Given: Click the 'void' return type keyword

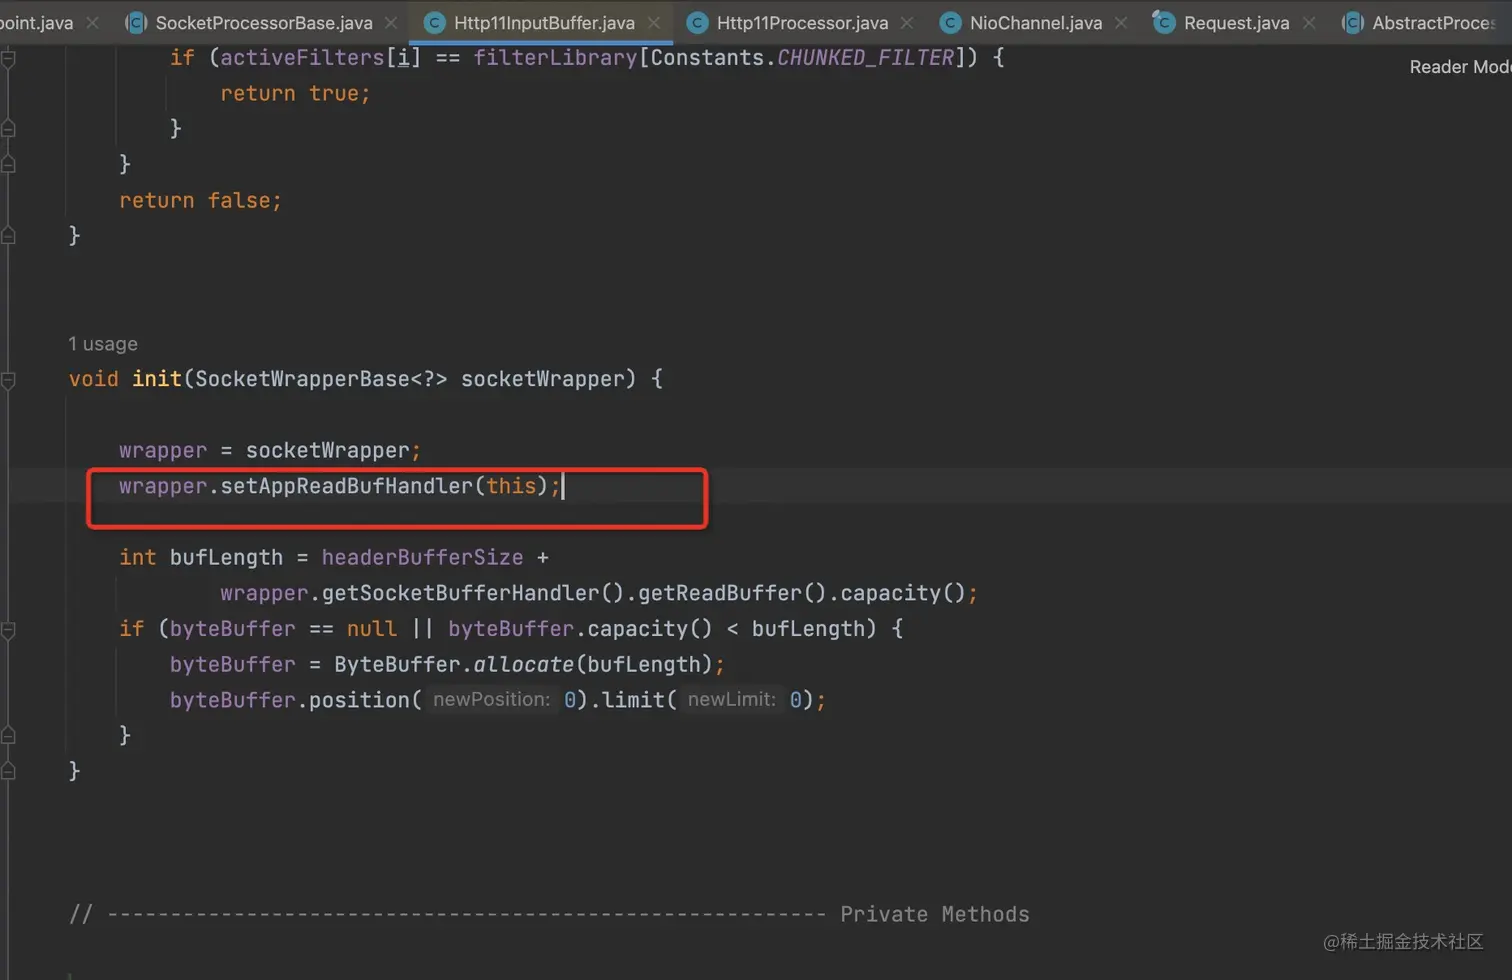Looking at the screenshot, I should (94, 379).
